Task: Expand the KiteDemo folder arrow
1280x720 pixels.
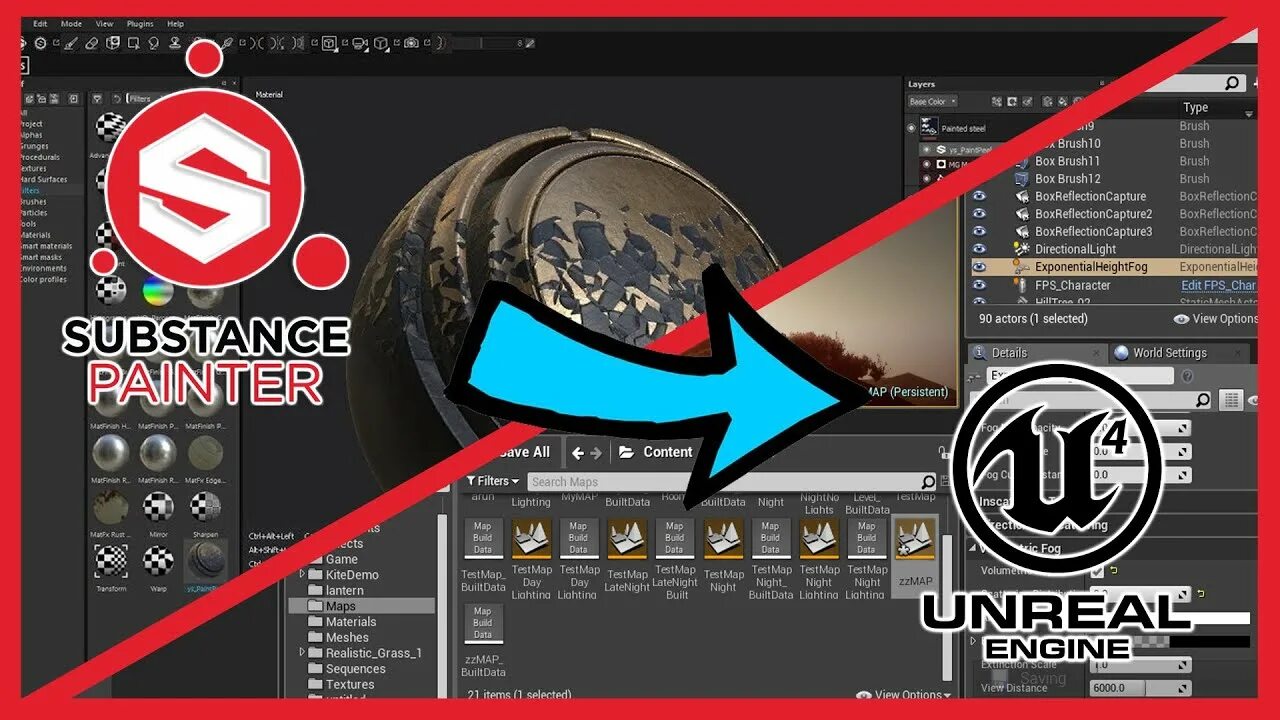Action: pos(303,575)
